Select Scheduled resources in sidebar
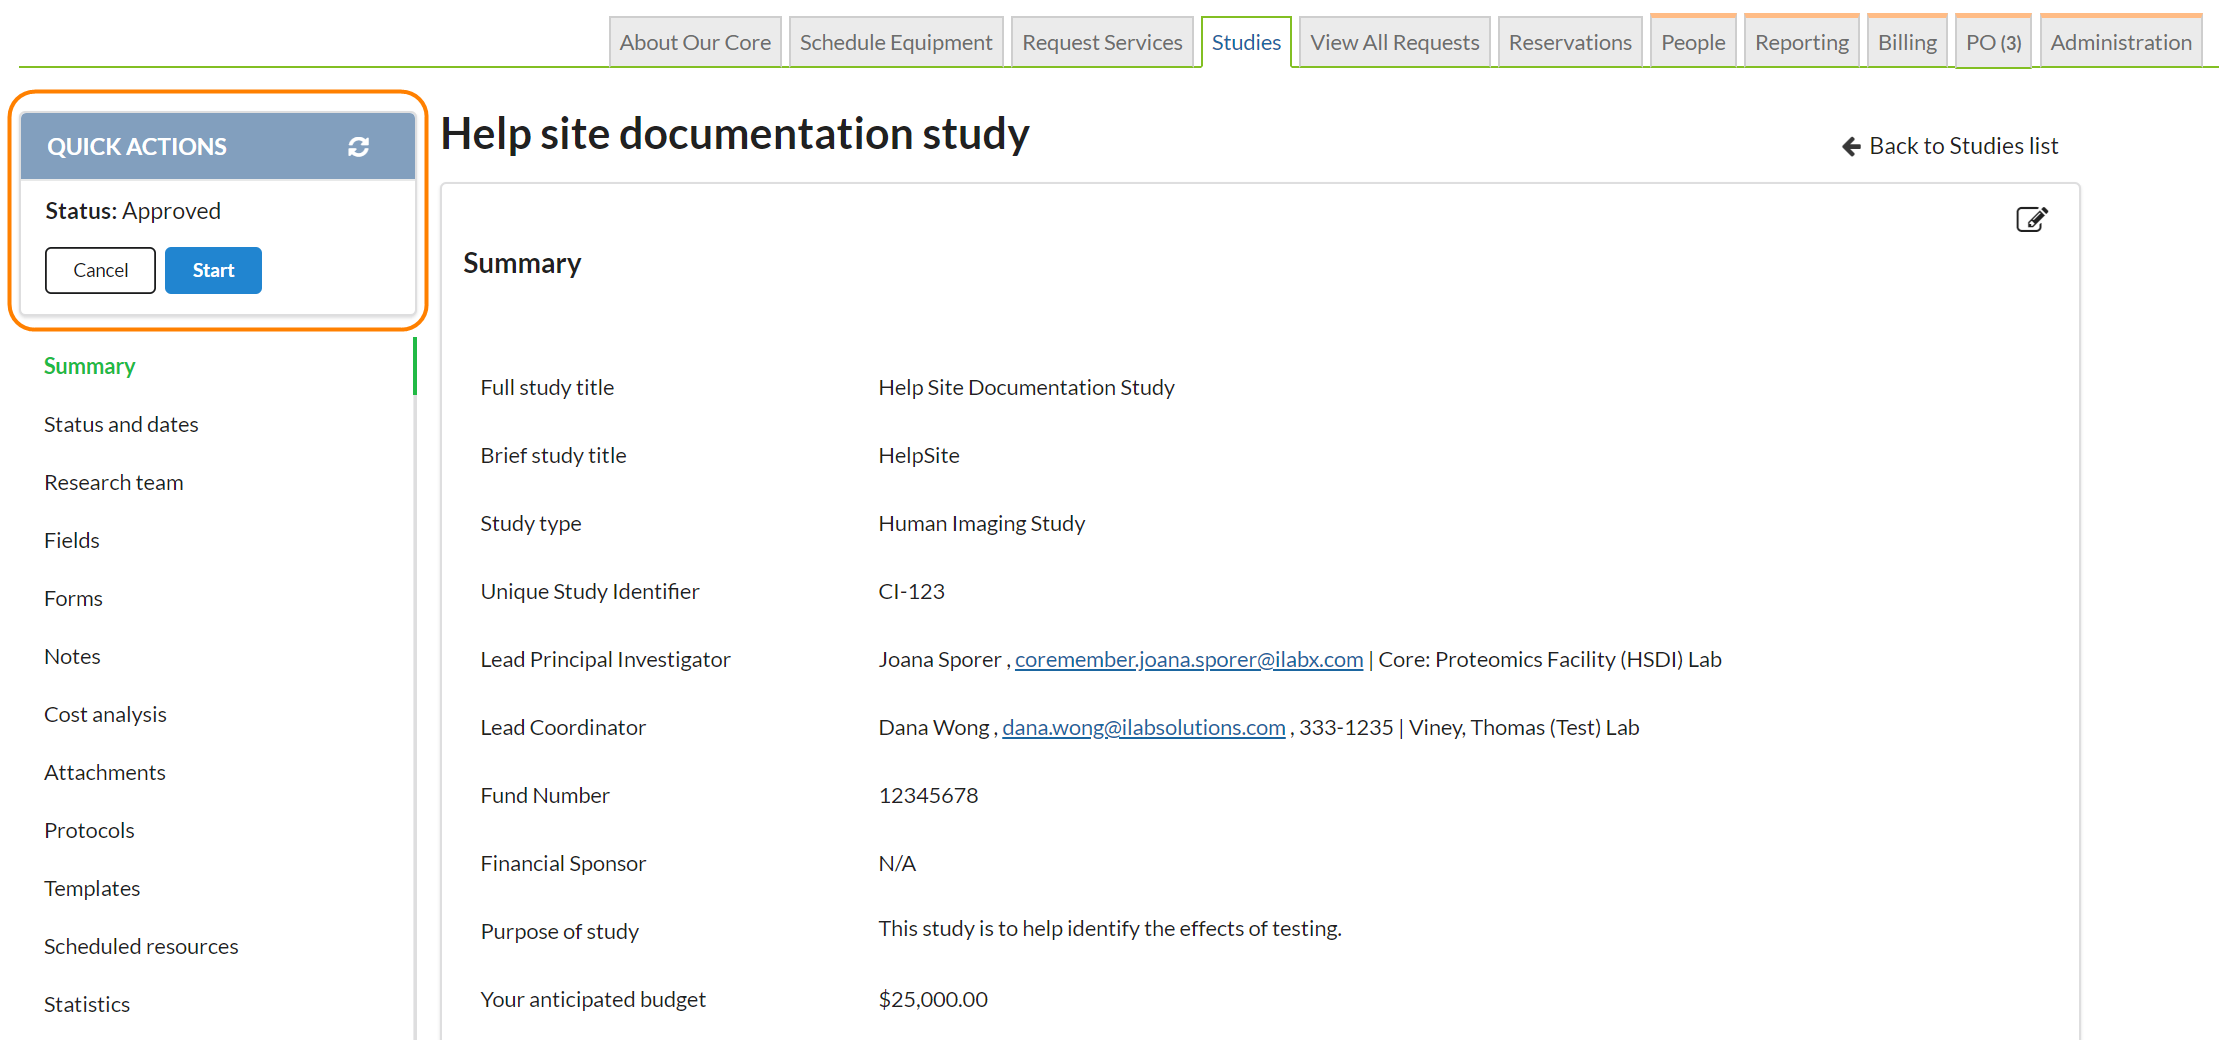This screenshot has height=1040, width=2219. point(141,947)
